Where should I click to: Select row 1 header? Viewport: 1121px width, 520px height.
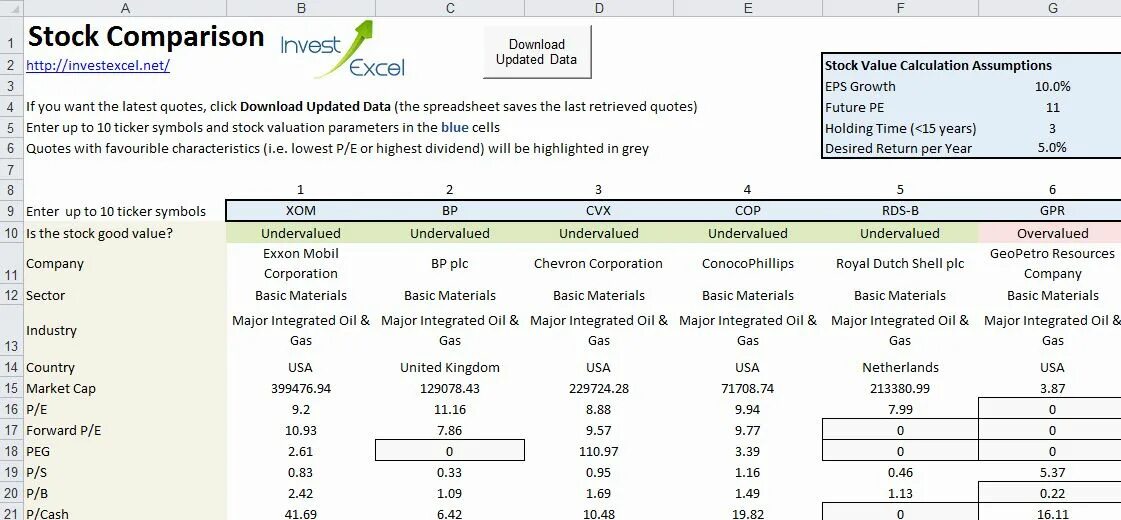[11, 37]
